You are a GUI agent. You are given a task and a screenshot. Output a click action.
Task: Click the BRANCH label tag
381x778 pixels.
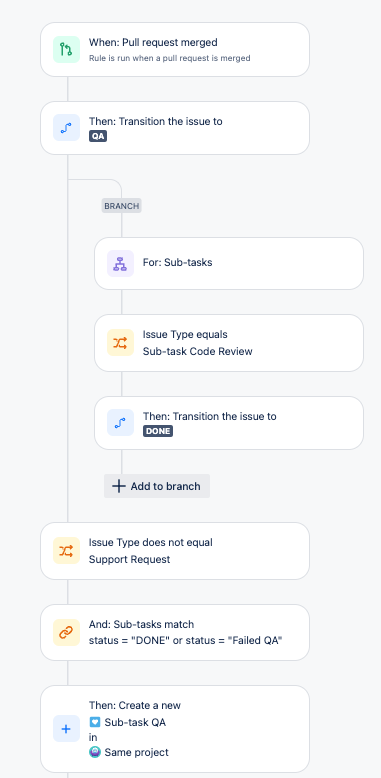pos(122,205)
